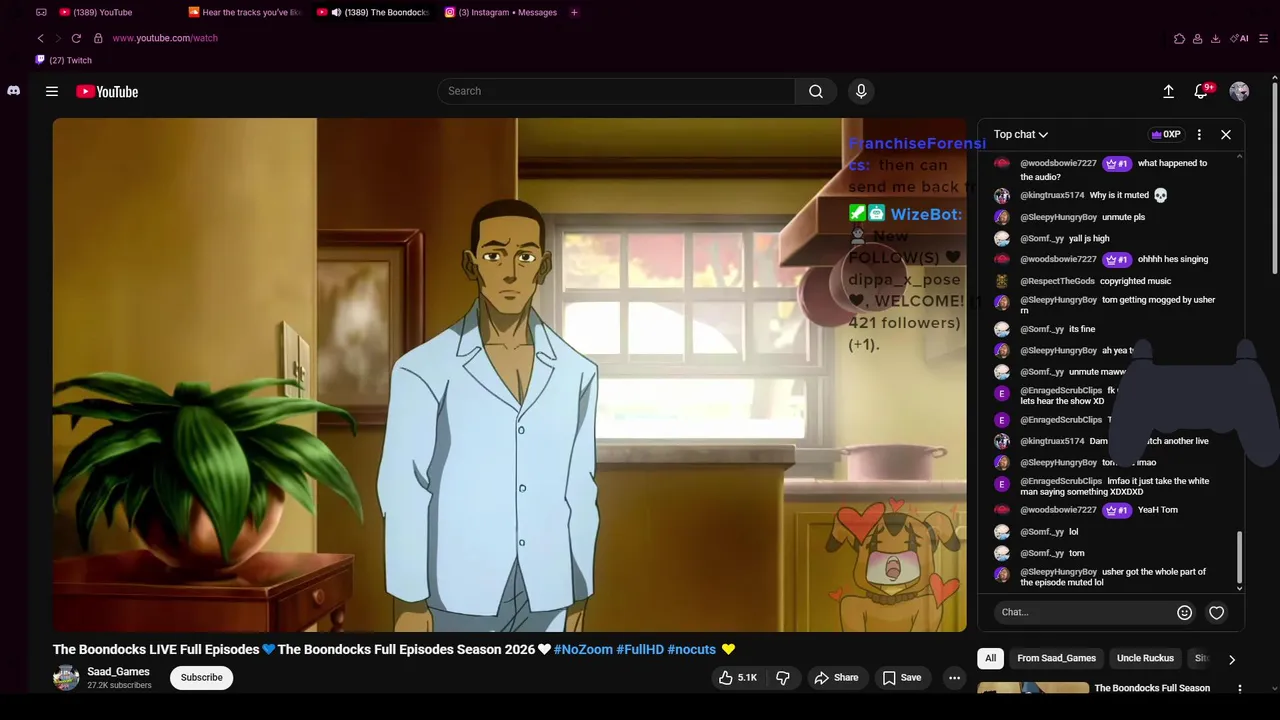This screenshot has width=1280, height=720.
Task: Like the video with thumbs up
Action: point(737,678)
